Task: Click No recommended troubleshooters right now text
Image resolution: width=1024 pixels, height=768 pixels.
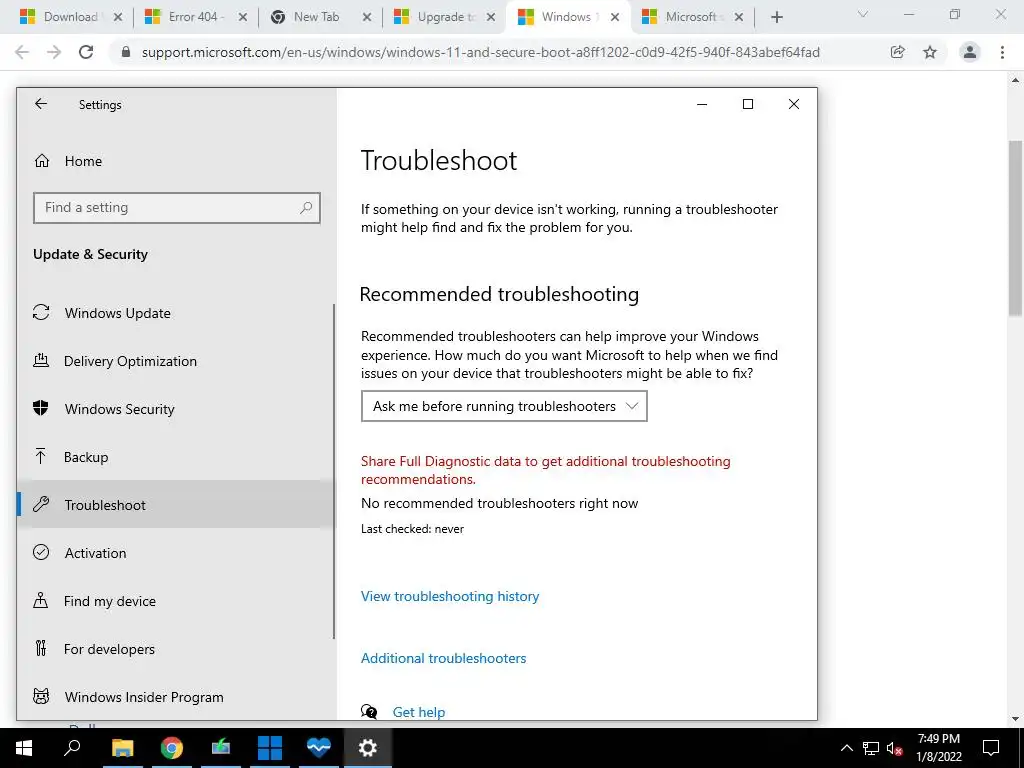Action: coord(500,504)
